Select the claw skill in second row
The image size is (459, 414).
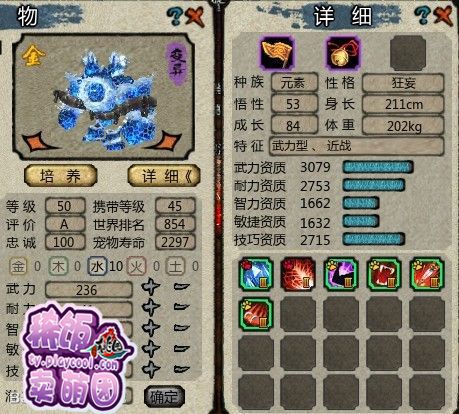pyautogui.click(x=256, y=314)
